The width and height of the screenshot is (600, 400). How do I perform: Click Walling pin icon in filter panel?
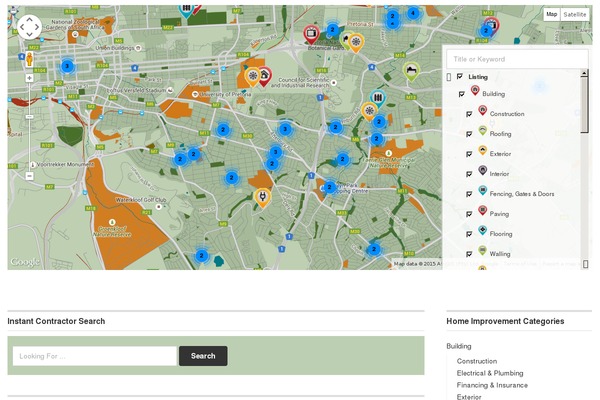483,250
